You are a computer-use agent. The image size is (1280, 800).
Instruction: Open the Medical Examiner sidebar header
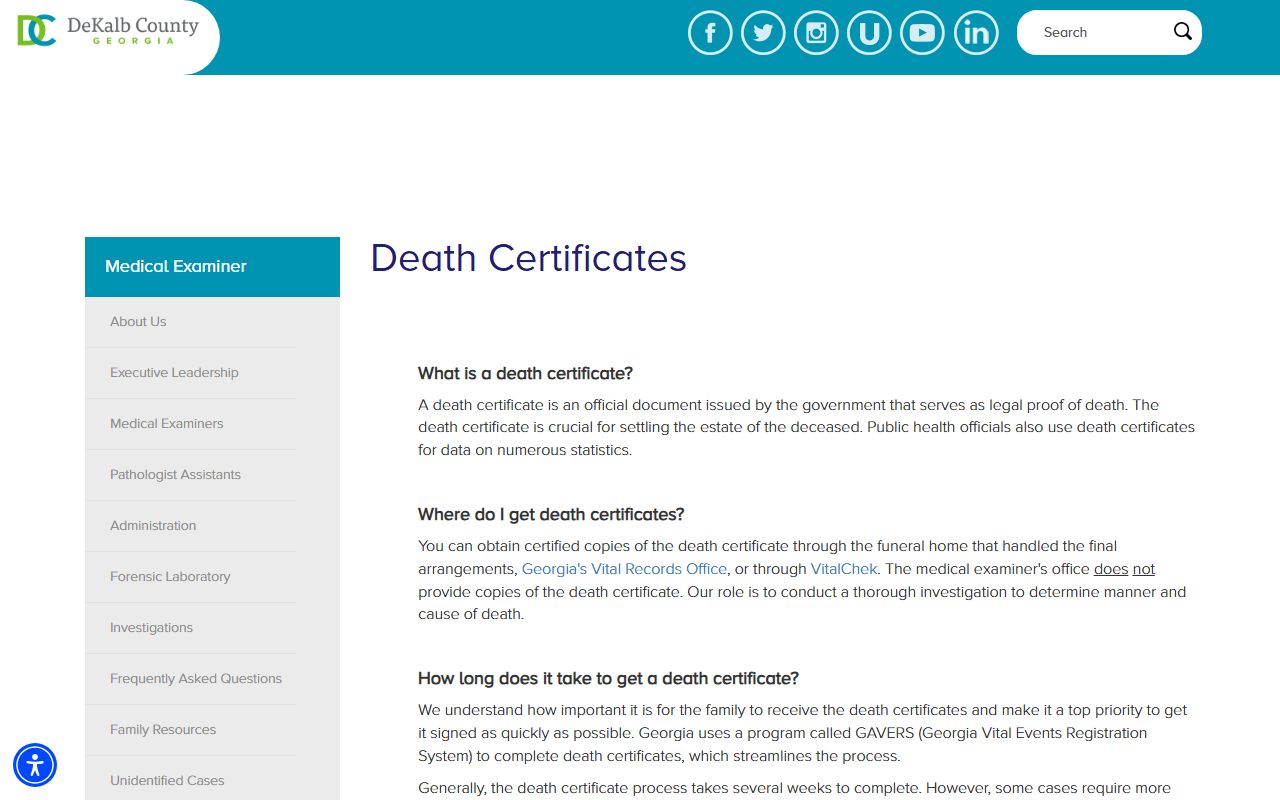tap(212, 267)
